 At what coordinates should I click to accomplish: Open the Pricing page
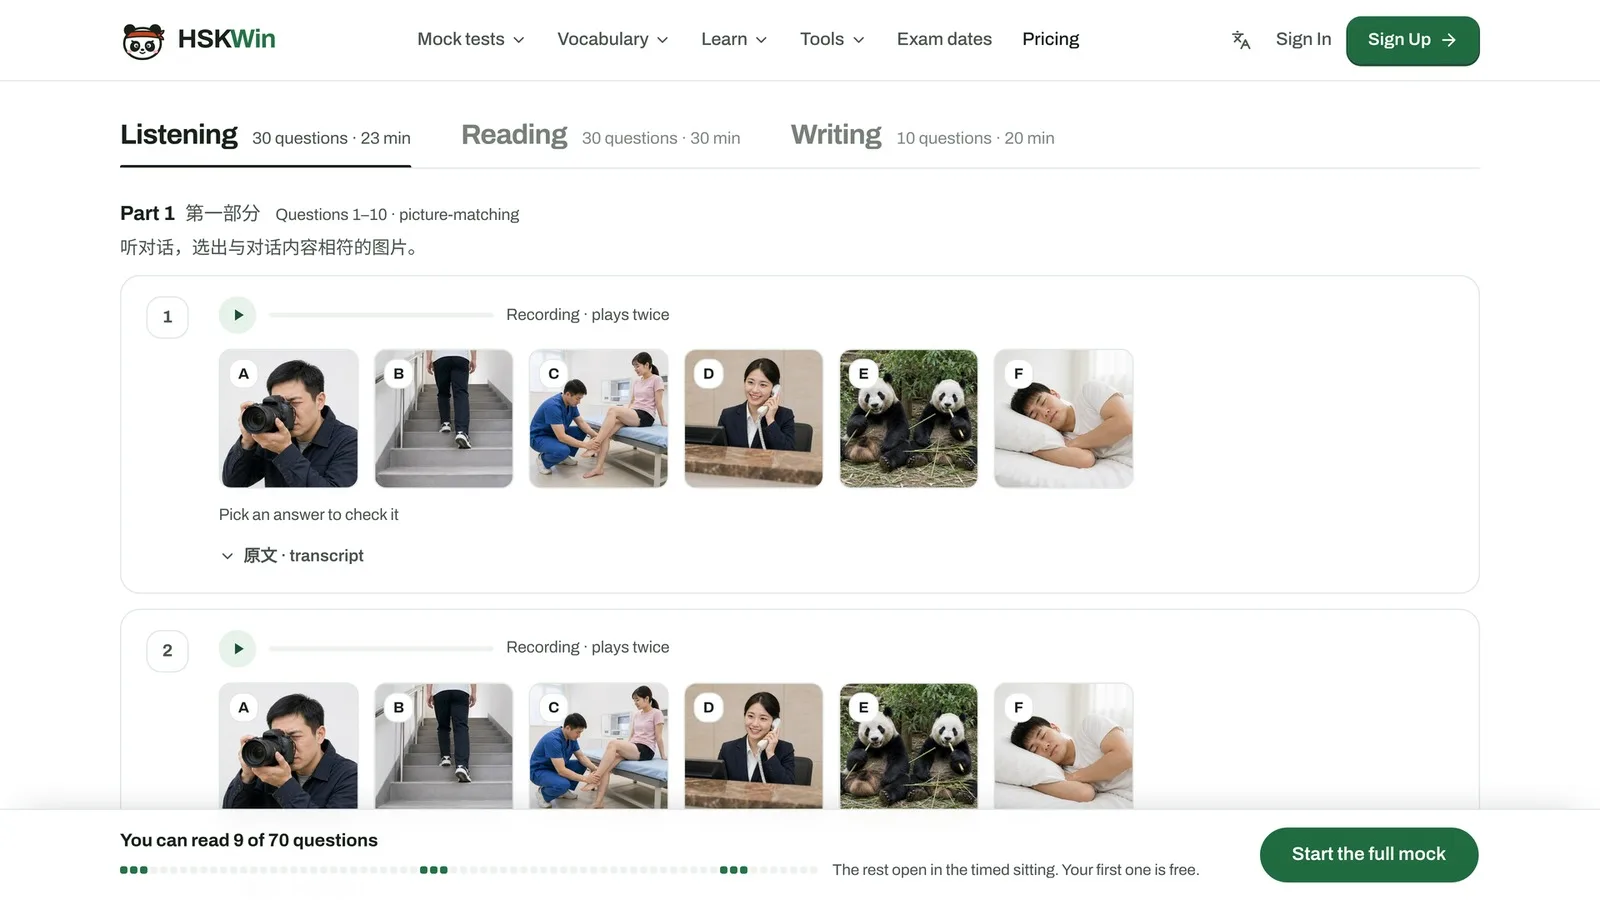(1050, 40)
